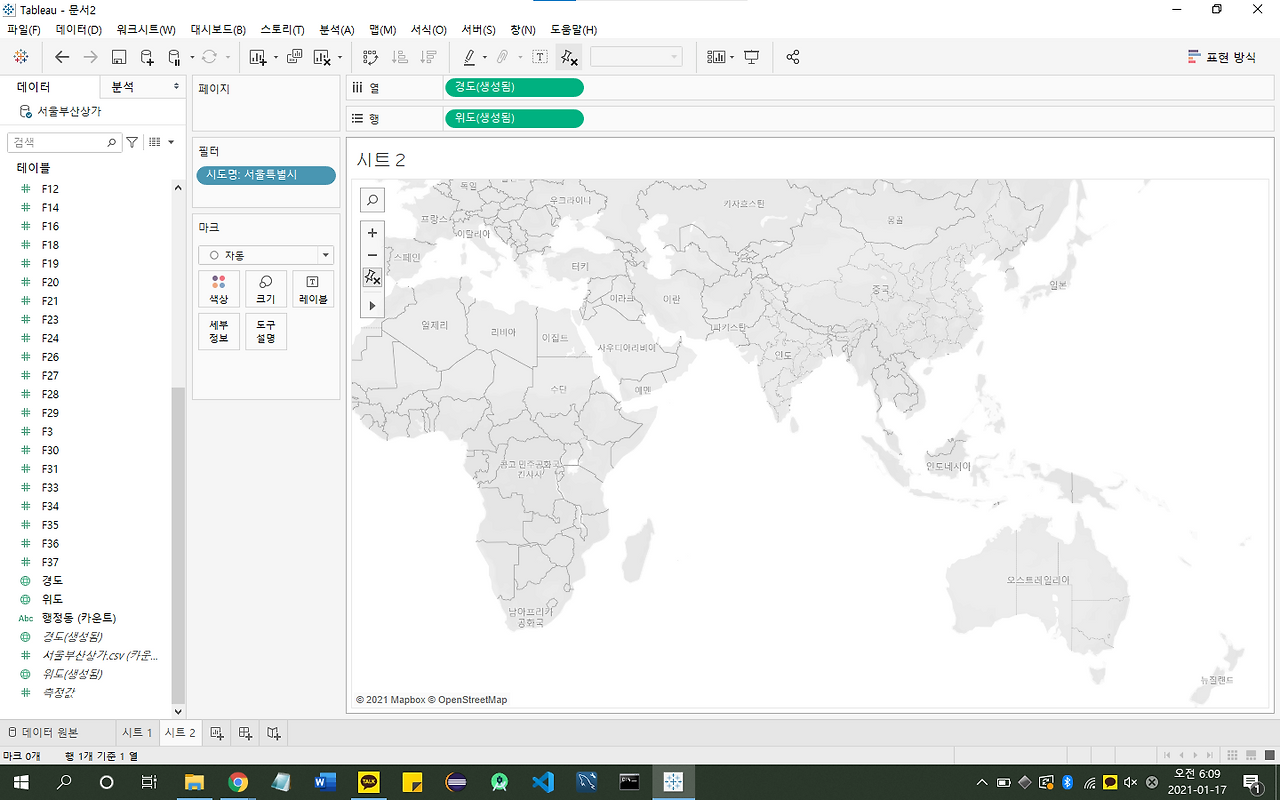Click the data pane vertical scrollbar
Viewport: 1280px width, 800px height.
[x=178, y=545]
